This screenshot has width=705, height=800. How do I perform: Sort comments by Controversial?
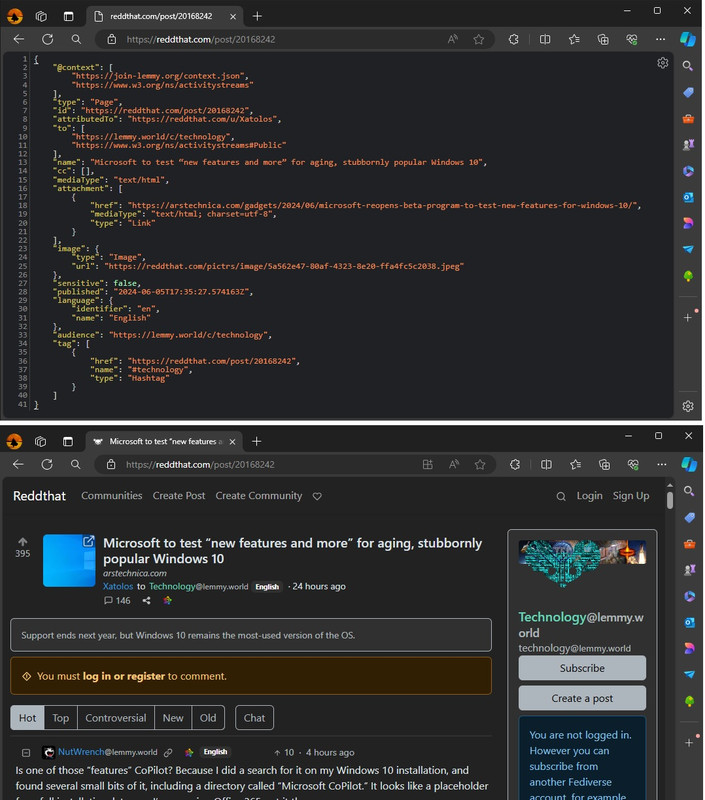[116, 718]
